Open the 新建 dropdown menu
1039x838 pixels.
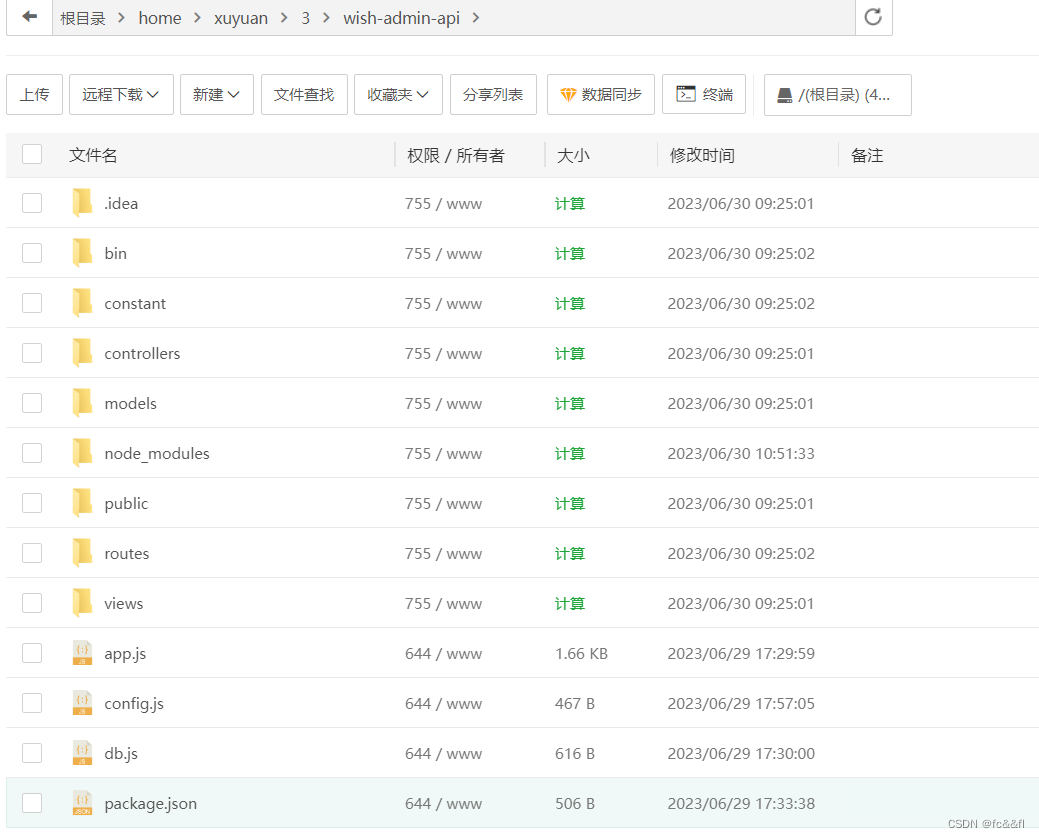216,94
